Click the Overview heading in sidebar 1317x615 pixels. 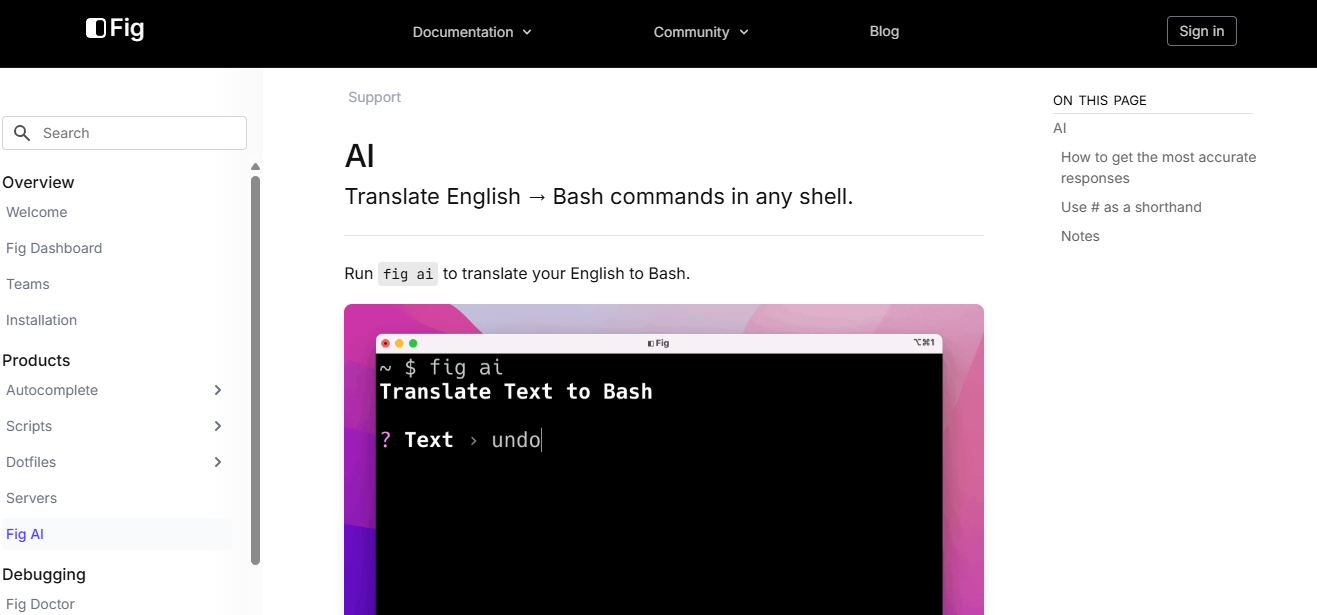(38, 182)
